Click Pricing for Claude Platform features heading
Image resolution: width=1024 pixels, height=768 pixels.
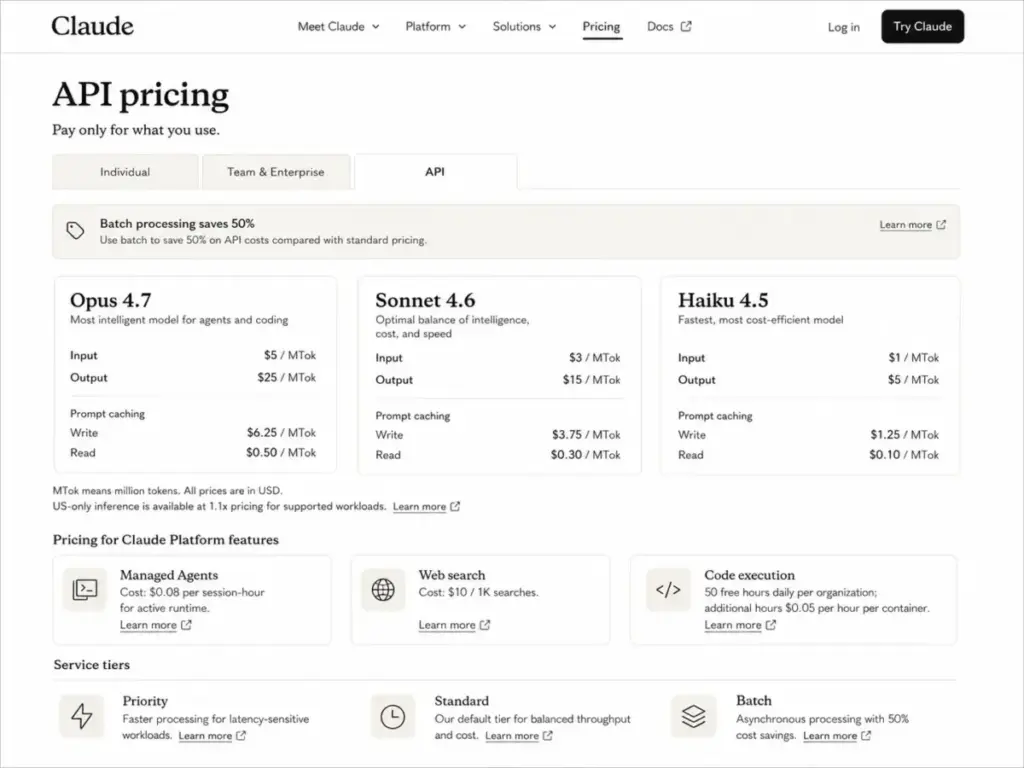pos(166,540)
